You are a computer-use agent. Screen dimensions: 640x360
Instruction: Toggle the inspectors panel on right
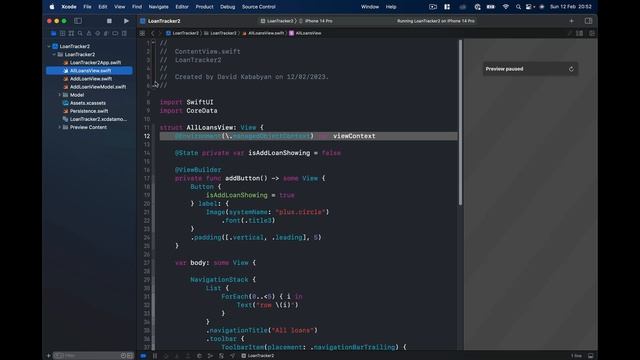pyautogui.click(x=588, y=21)
